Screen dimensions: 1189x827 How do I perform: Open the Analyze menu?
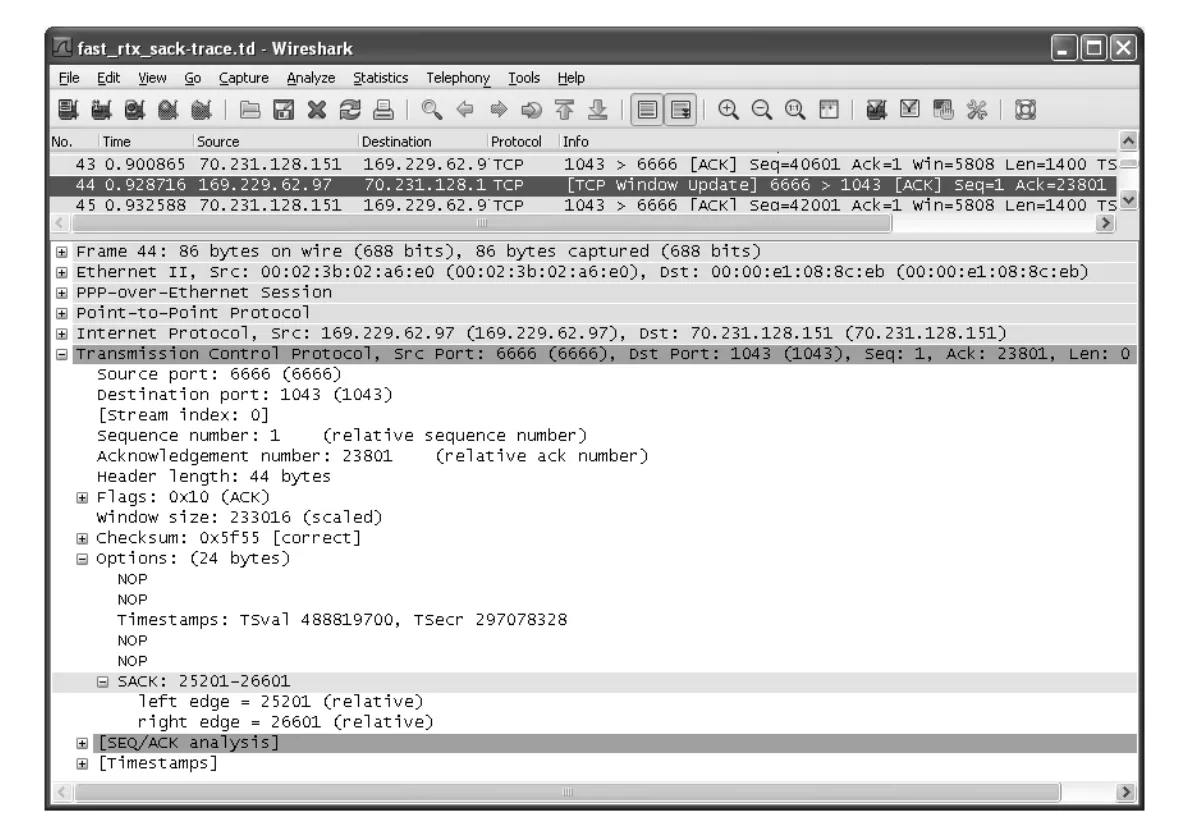click(x=311, y=78)
